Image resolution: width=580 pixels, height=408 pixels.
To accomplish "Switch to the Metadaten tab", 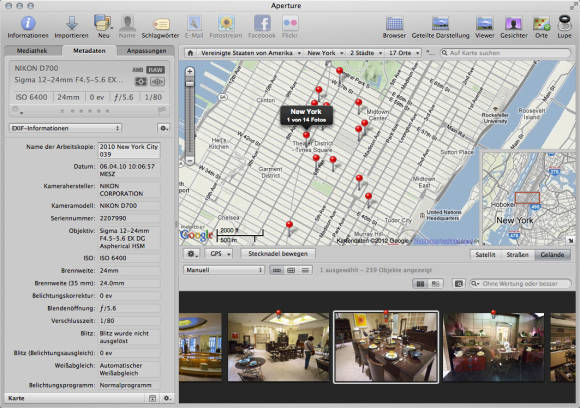I will click(x=89, y=51).
